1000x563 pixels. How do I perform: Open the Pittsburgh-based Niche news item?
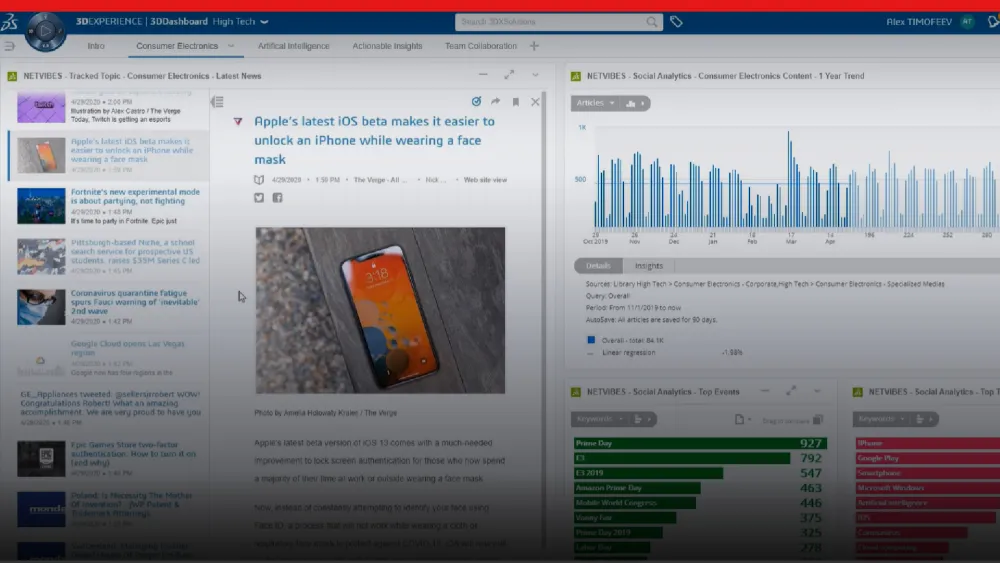[135, 251]
